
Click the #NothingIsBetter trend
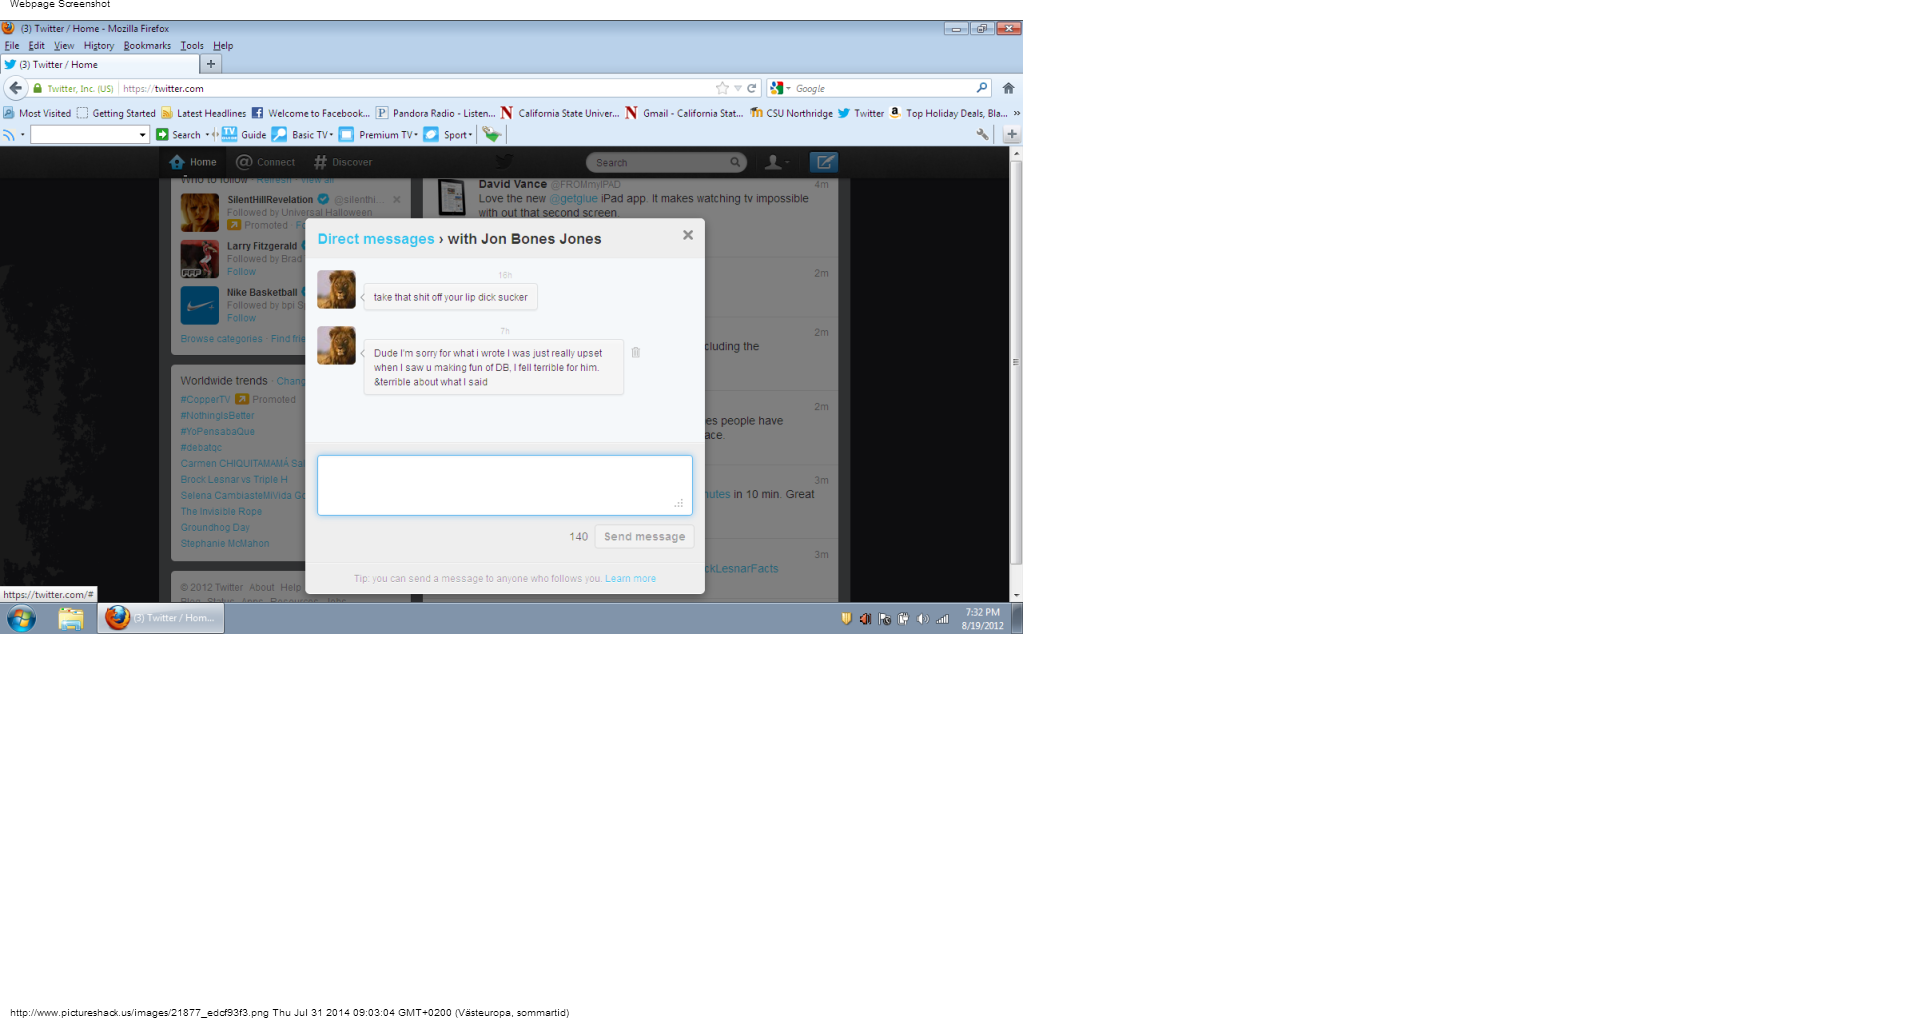coord(217,415)
